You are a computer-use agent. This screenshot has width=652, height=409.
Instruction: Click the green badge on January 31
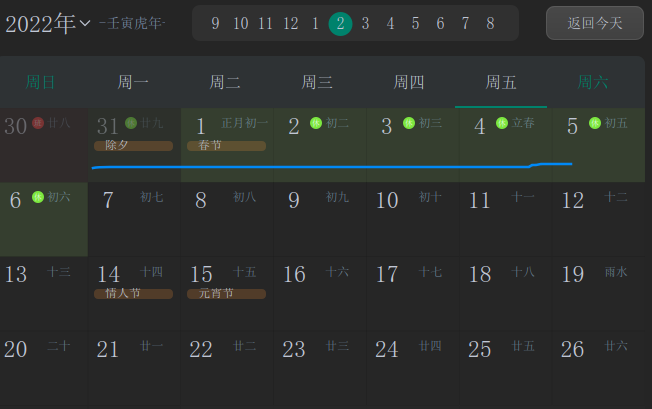(x=131, y=123)
